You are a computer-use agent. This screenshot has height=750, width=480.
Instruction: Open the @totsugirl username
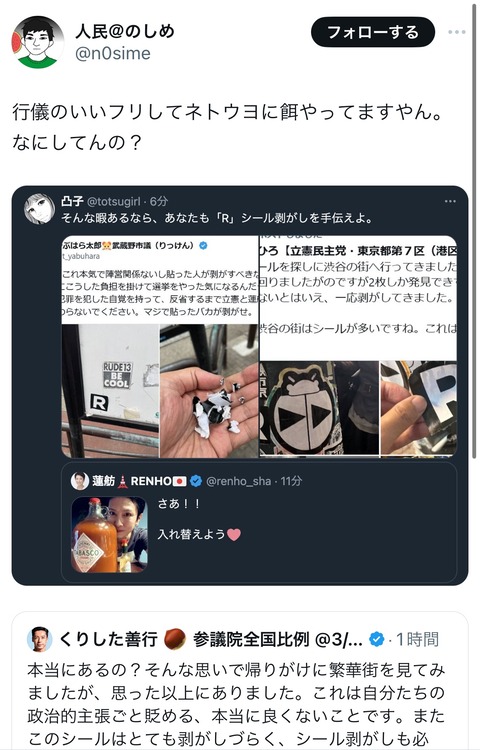114,201
